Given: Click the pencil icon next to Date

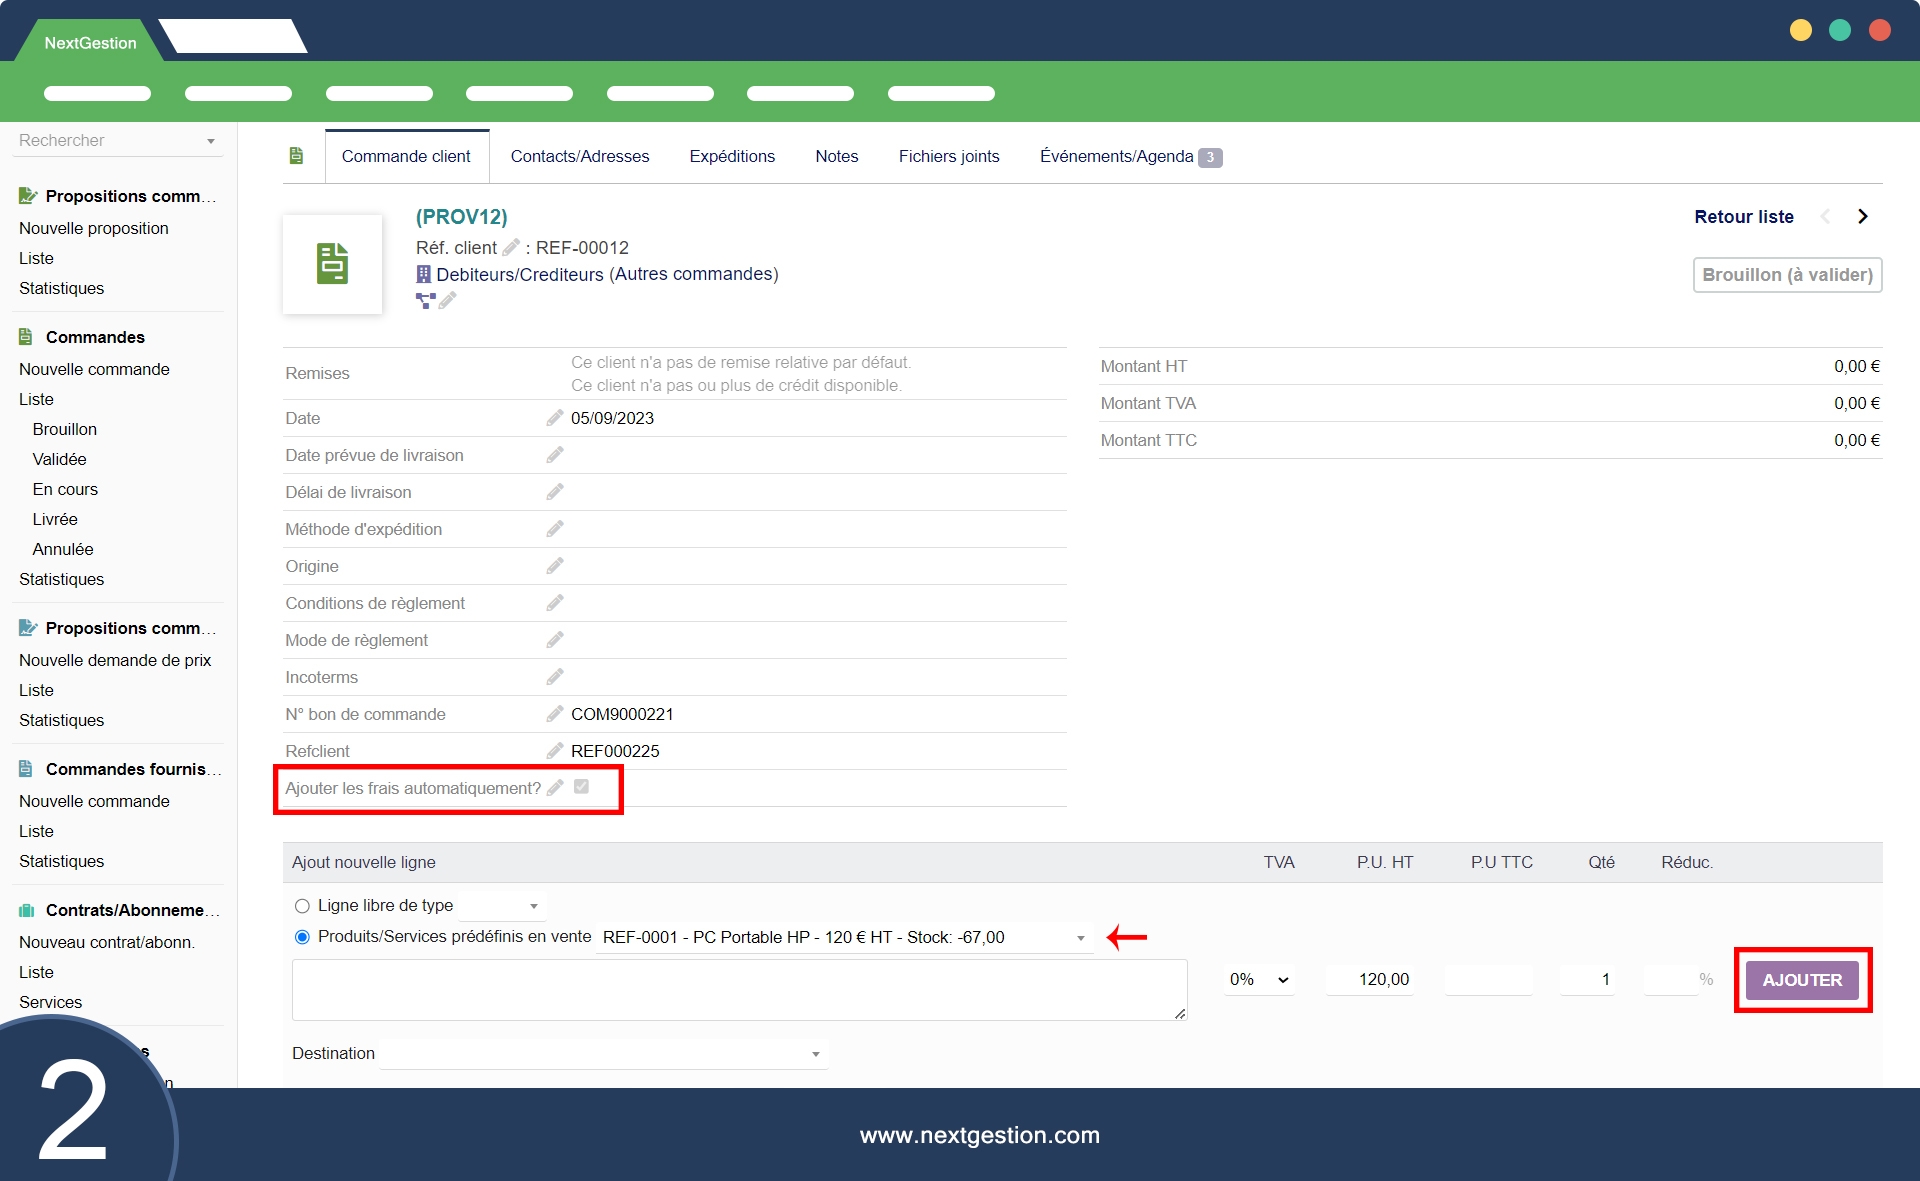Looking at the screenshot, I should [555, 418].
